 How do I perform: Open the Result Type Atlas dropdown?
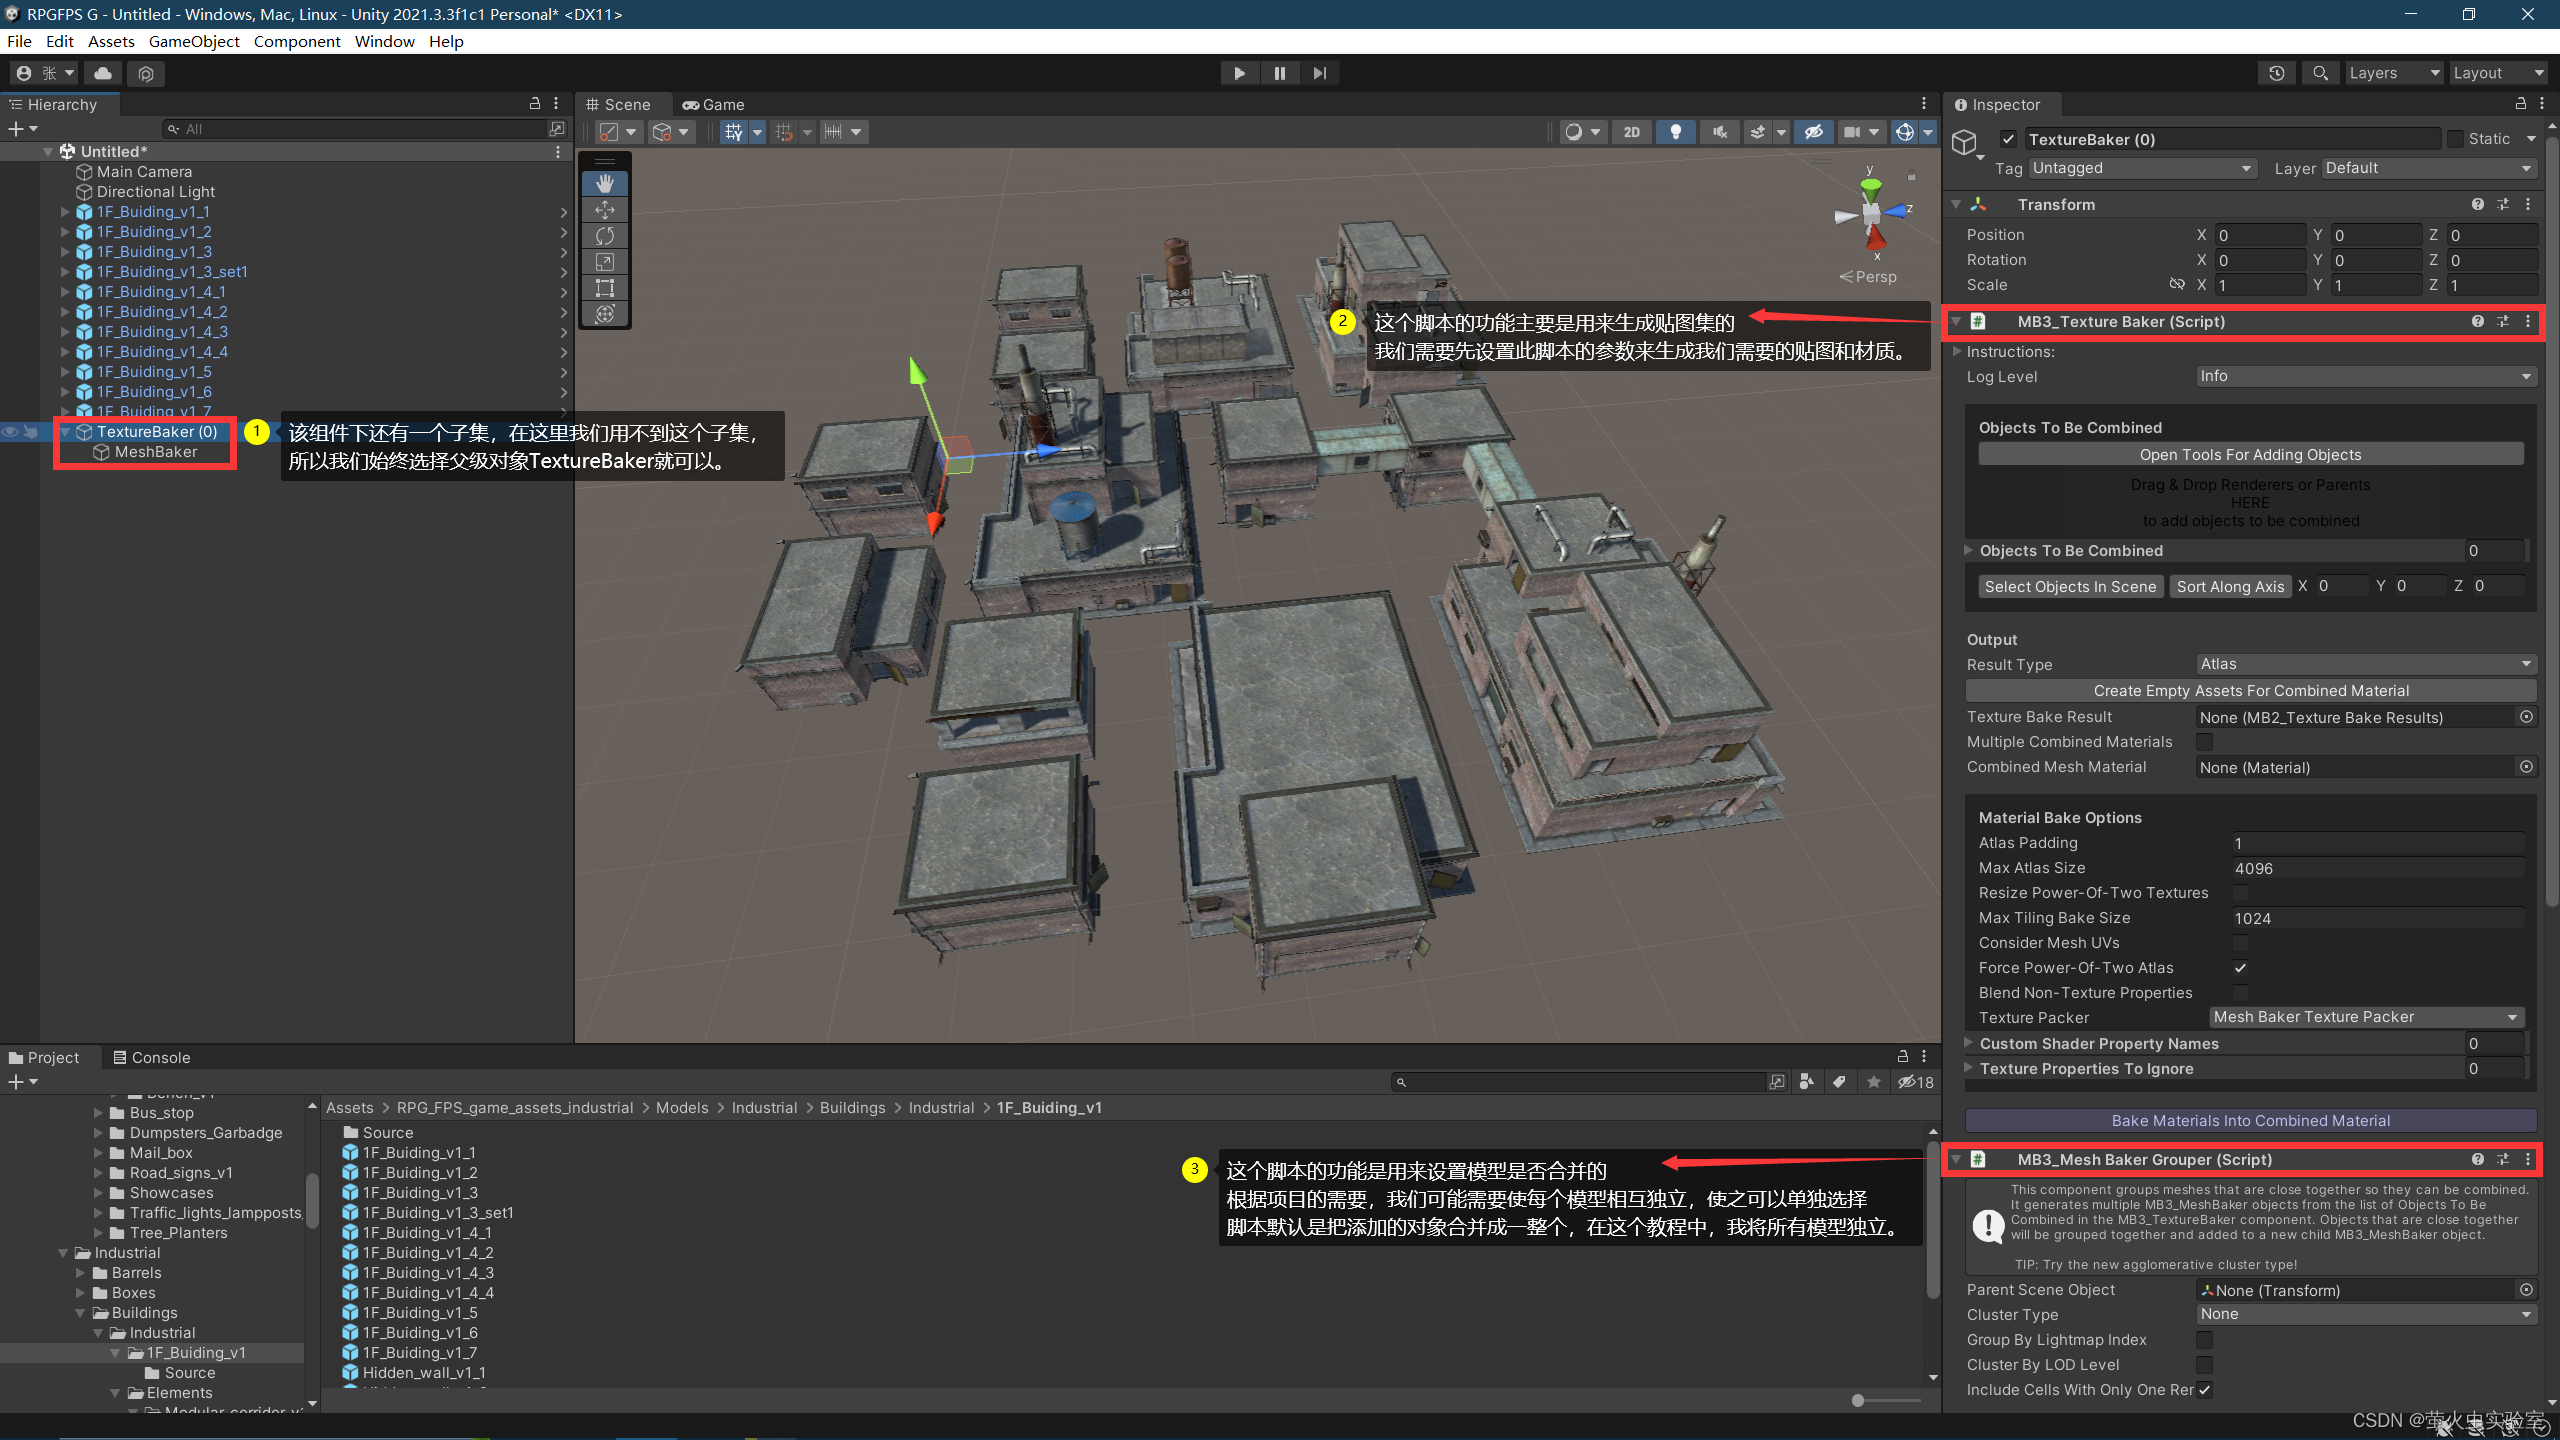[2366, 664]
